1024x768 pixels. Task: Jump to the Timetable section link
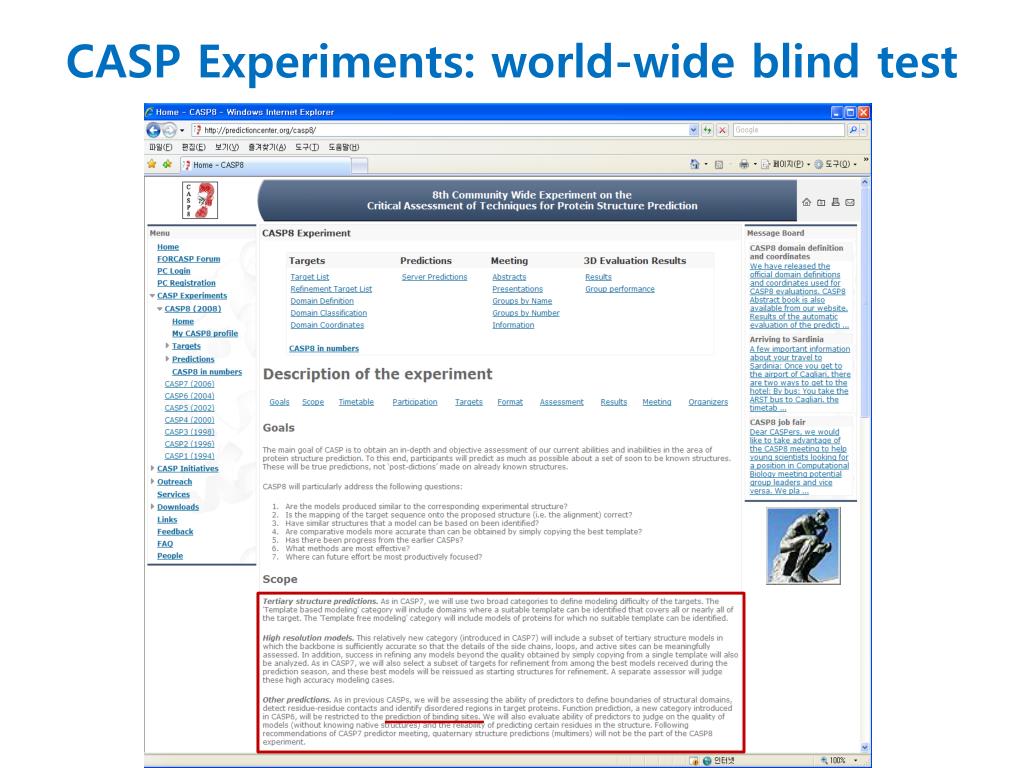point(356,402)
